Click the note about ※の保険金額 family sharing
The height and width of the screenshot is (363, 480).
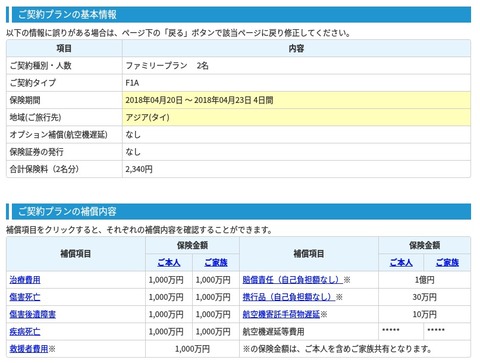[337, 349]
